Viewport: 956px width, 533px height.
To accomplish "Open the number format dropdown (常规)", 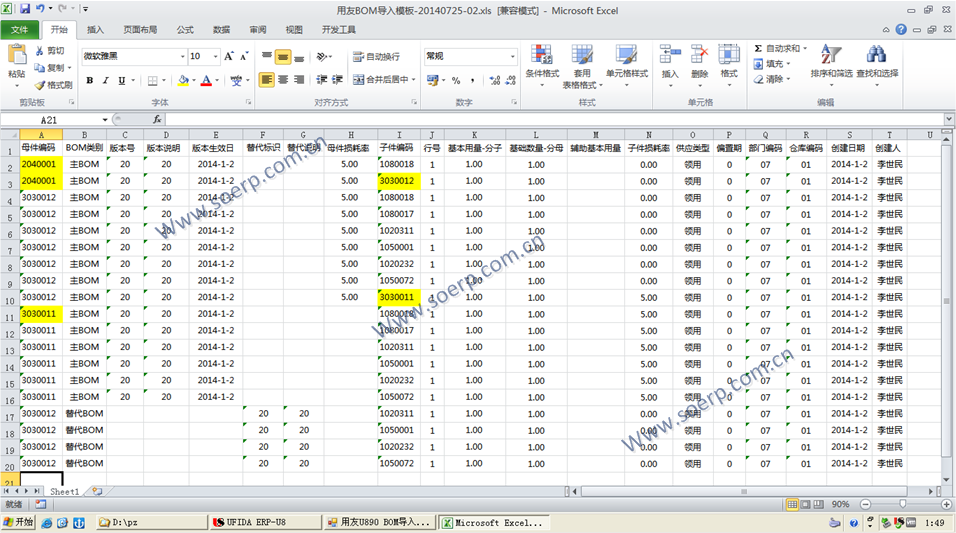I will 512,56.
